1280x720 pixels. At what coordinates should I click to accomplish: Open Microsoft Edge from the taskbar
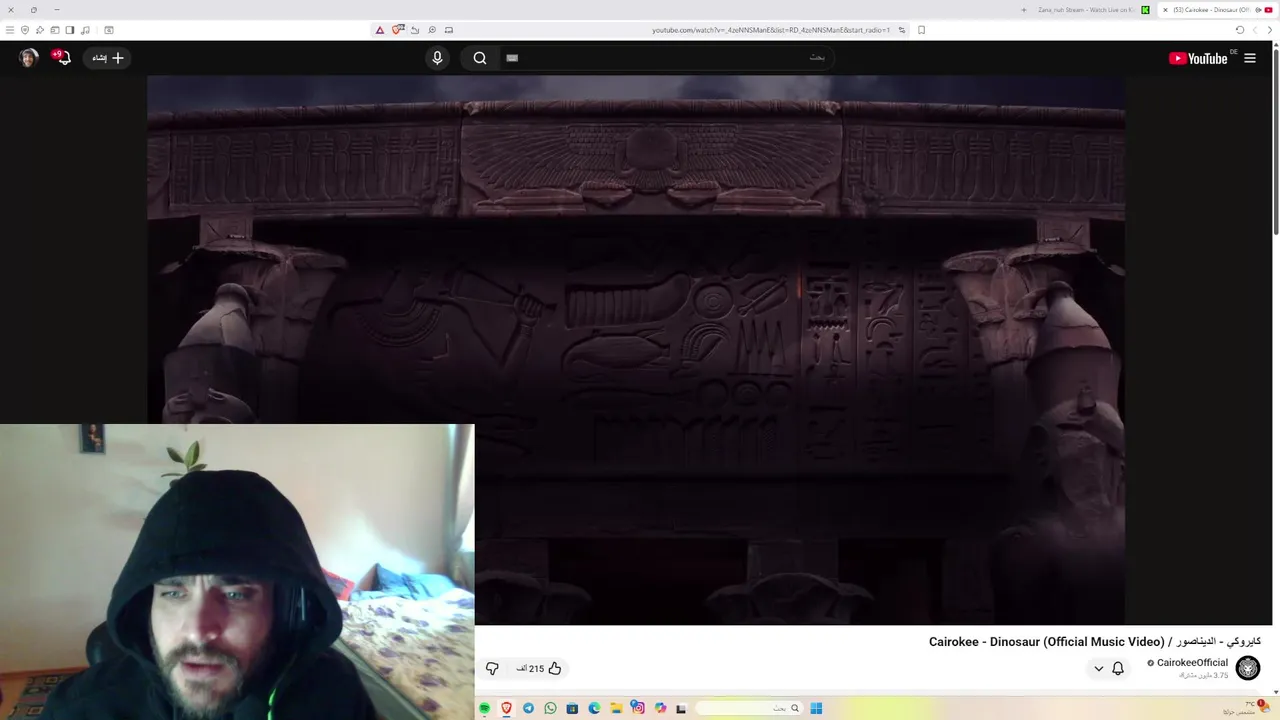click(x=594, y=708)
